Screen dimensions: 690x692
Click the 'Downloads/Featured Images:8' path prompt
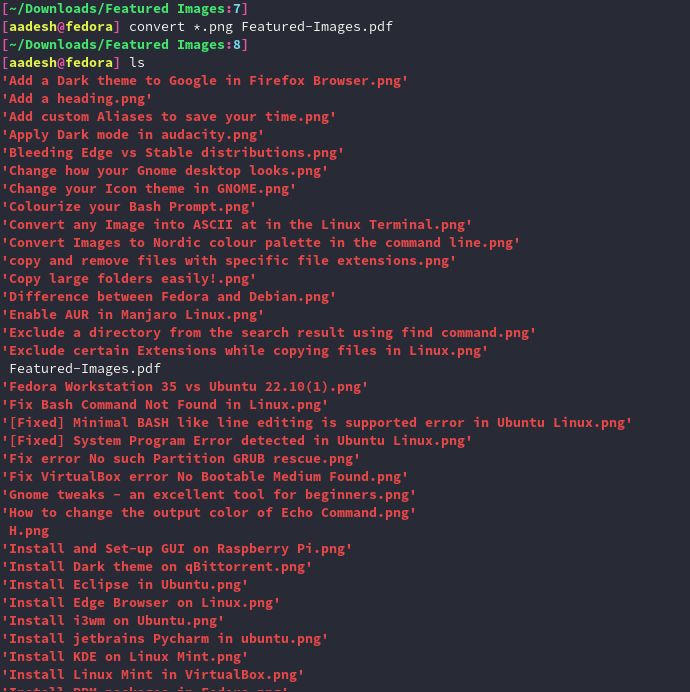(125, 45)
